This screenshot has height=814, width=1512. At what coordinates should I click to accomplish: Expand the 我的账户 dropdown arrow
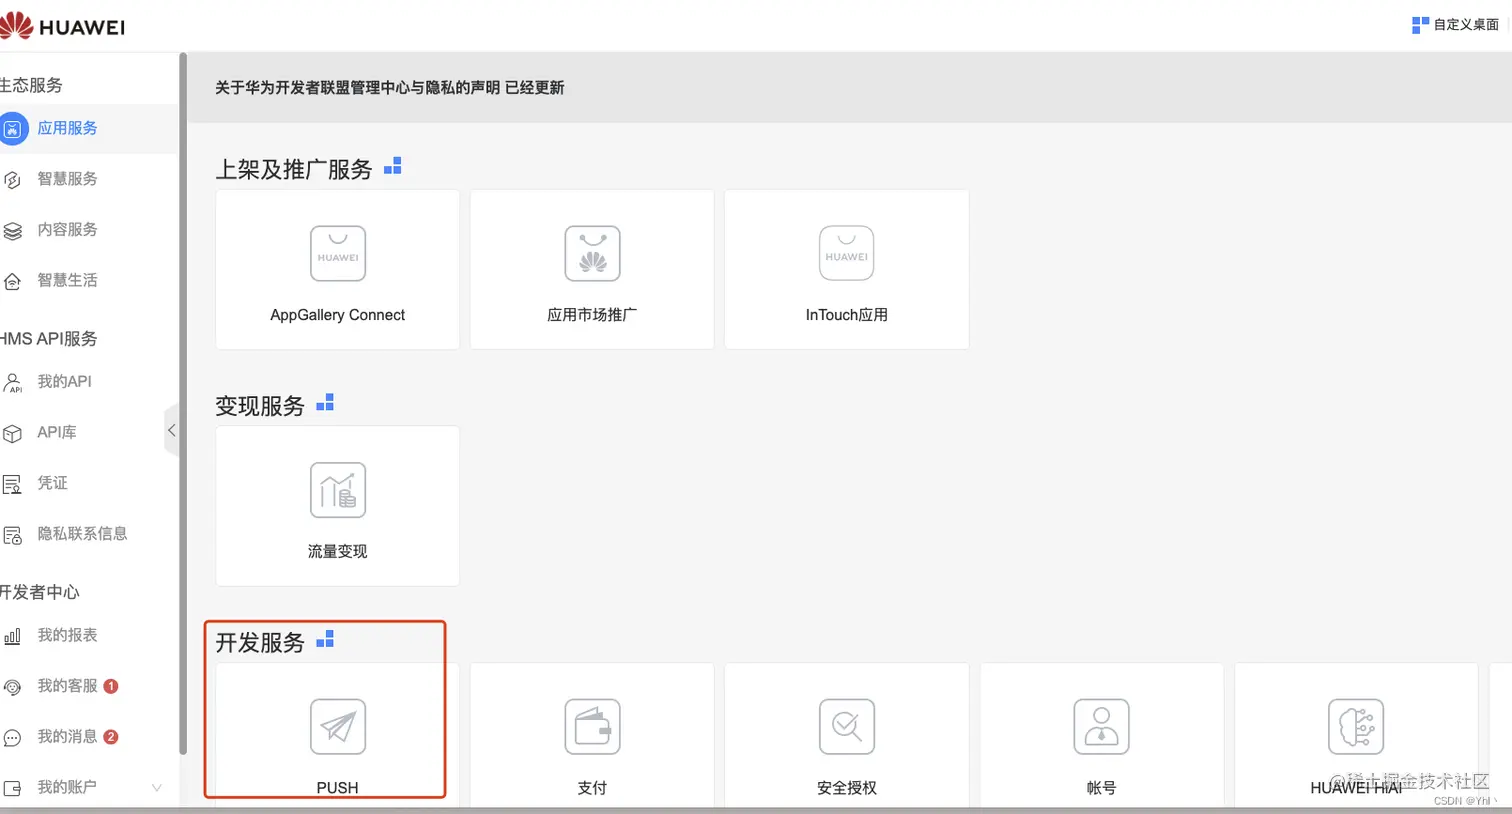(156, 788)
